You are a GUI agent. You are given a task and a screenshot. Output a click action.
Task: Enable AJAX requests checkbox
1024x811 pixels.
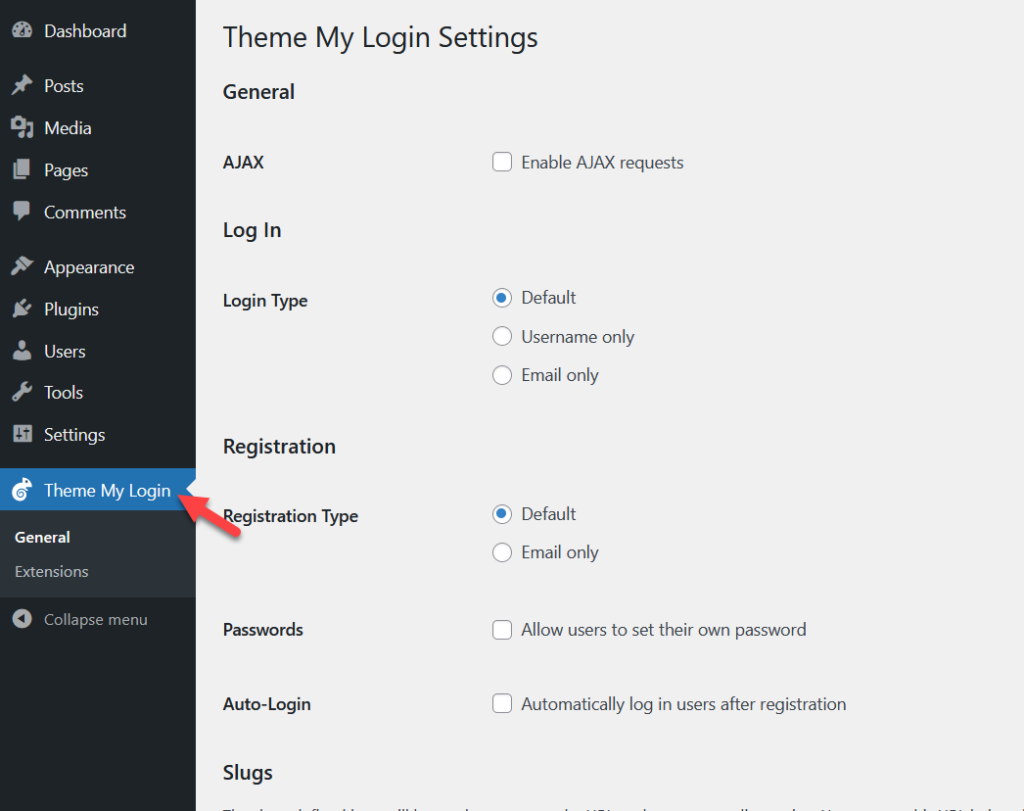click(x=502, y=162)
